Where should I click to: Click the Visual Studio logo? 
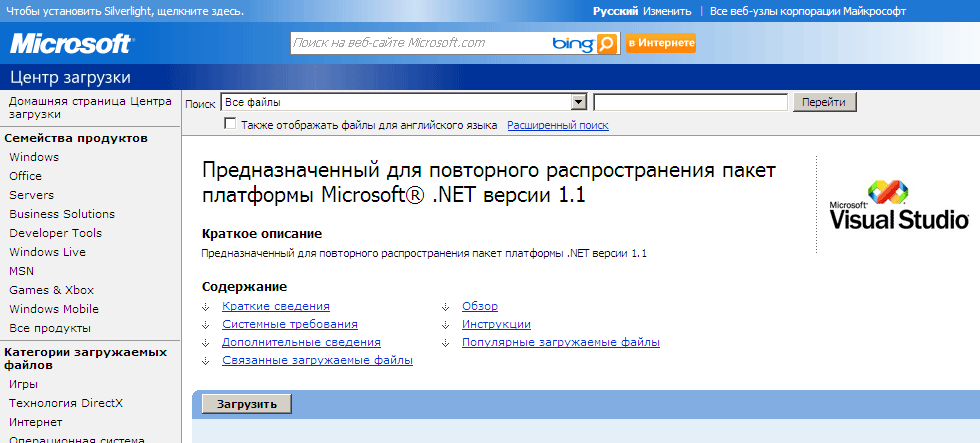(899, 206)
